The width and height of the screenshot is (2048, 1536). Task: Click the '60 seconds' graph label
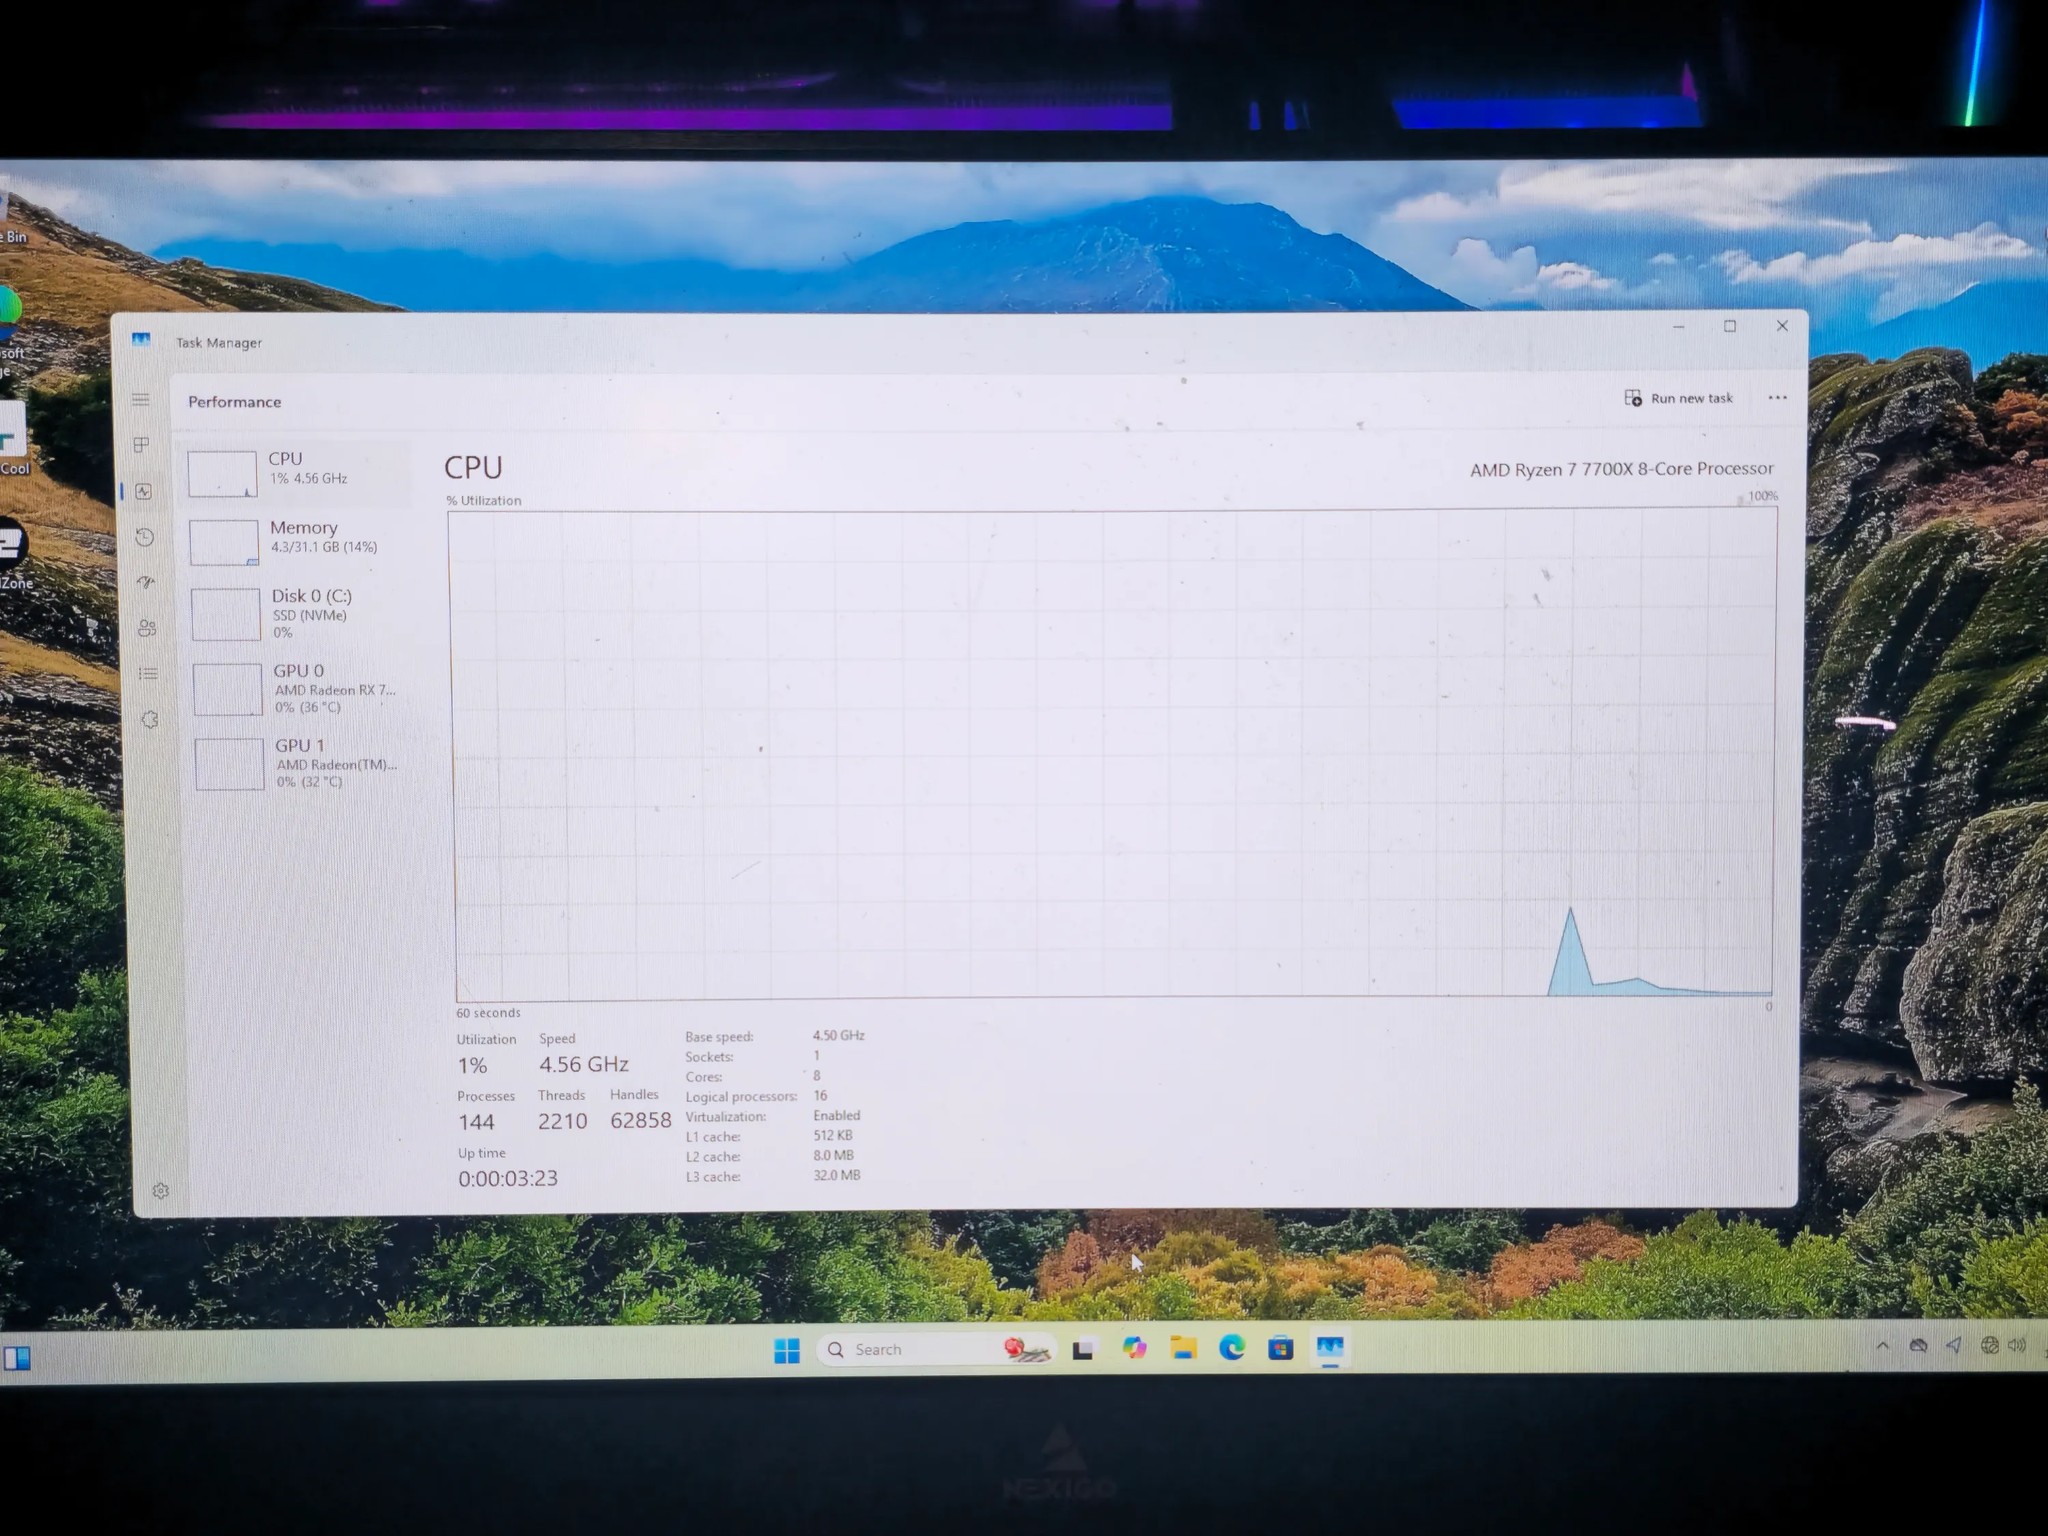(x=488, y=1013)
